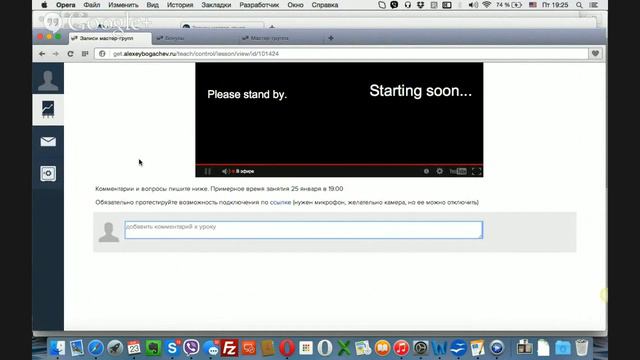The image size is (640, 360).
Task: Open Calendar in the Dock
Action: pyautogui.click(x=134, y=348)
